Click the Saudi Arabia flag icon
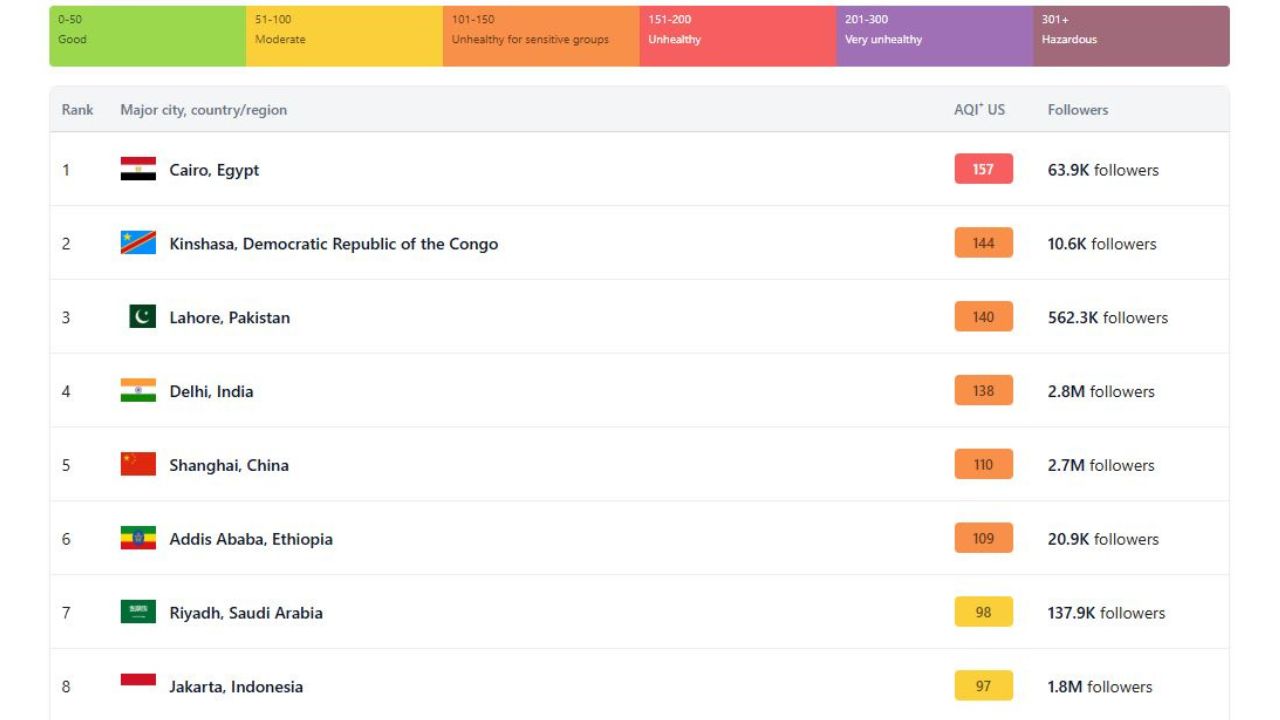The image size is (1280, 720). [x=138, y=612]
